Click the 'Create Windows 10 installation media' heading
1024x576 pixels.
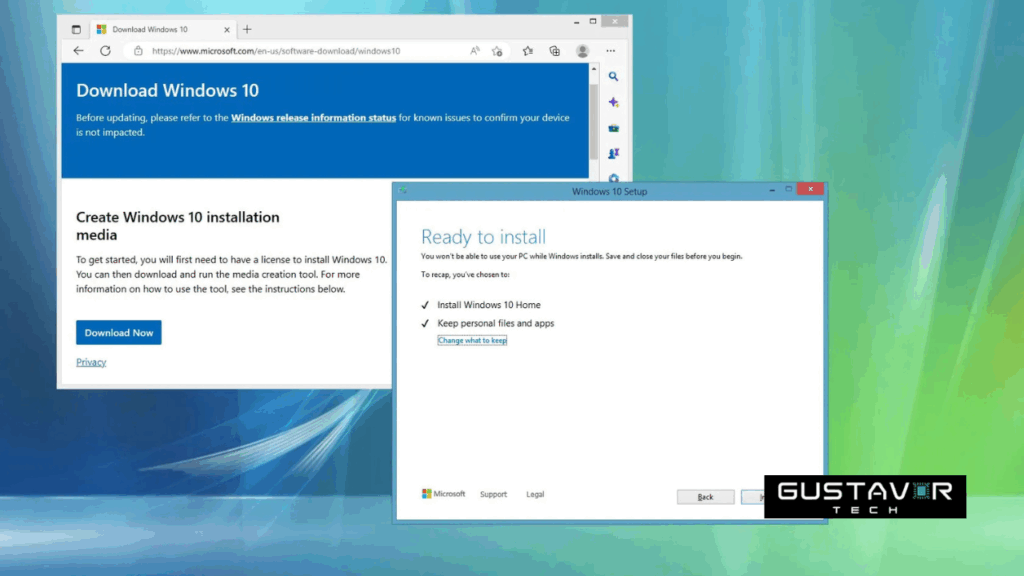coord(178,226)
